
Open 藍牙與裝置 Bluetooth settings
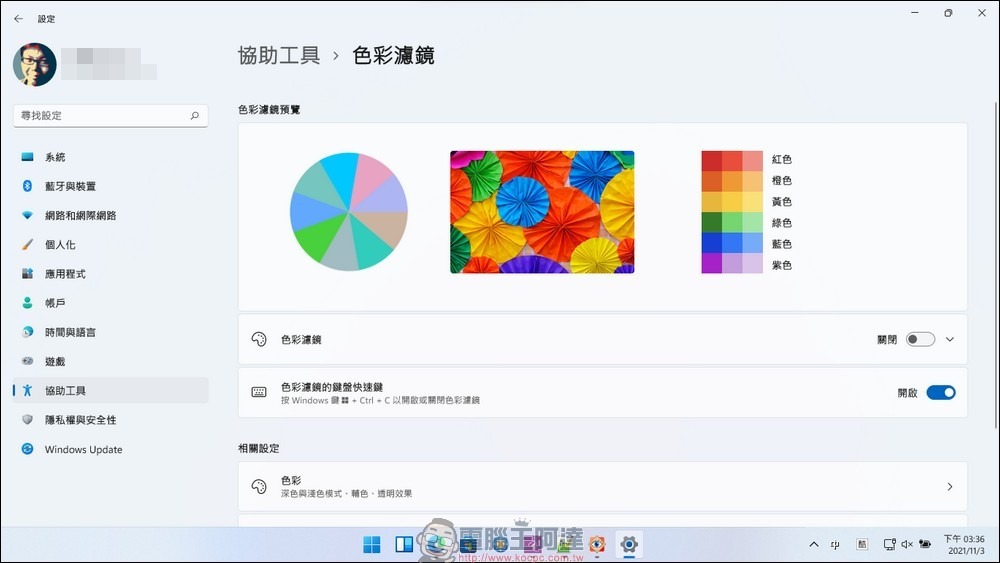click(70, 187)
